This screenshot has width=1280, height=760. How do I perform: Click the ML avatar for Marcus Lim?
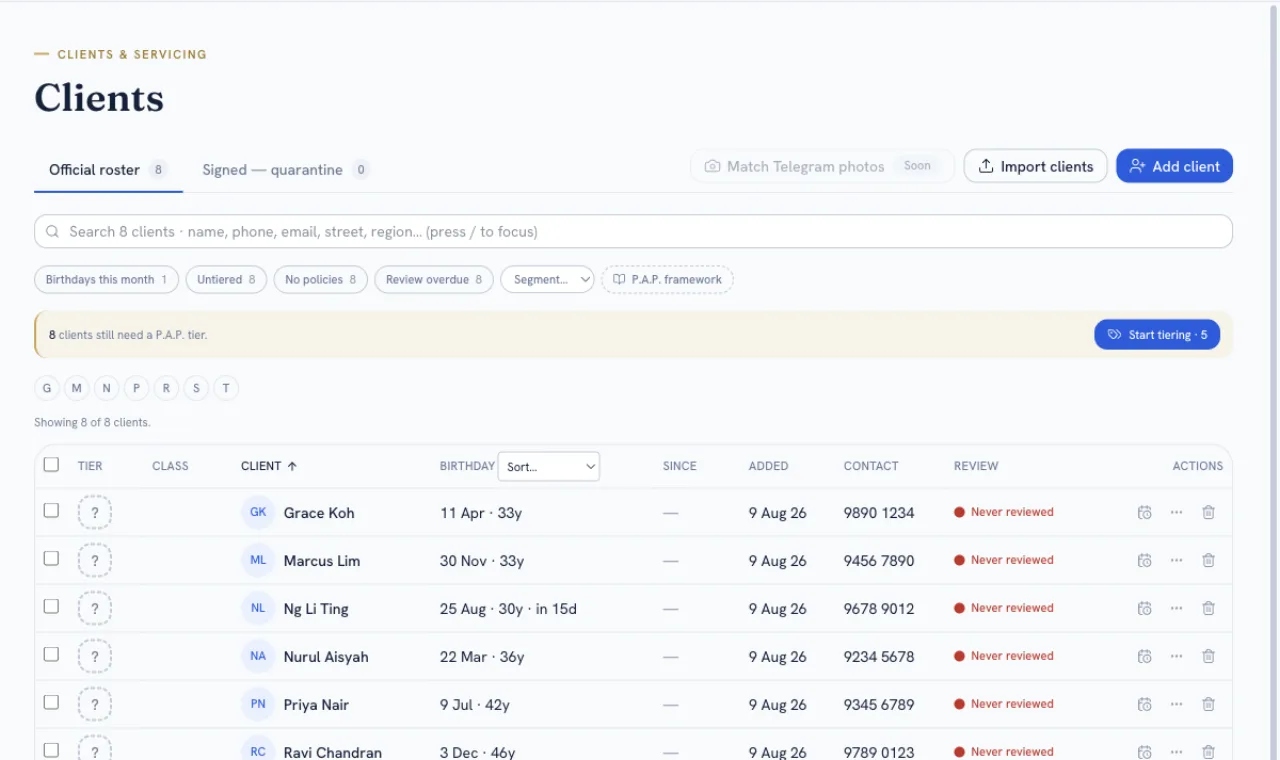click(258, 560)
